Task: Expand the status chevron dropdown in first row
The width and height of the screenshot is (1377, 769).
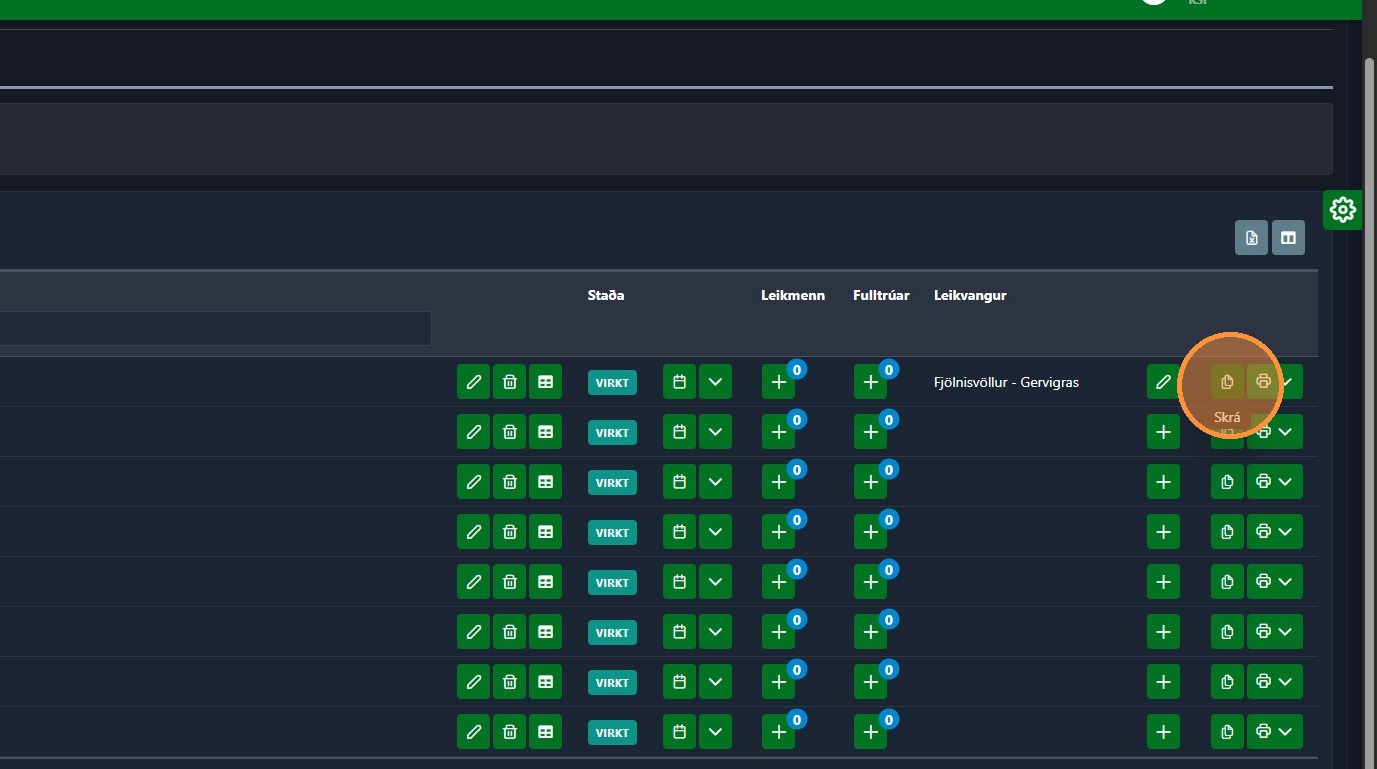Action: pos(715,382)
